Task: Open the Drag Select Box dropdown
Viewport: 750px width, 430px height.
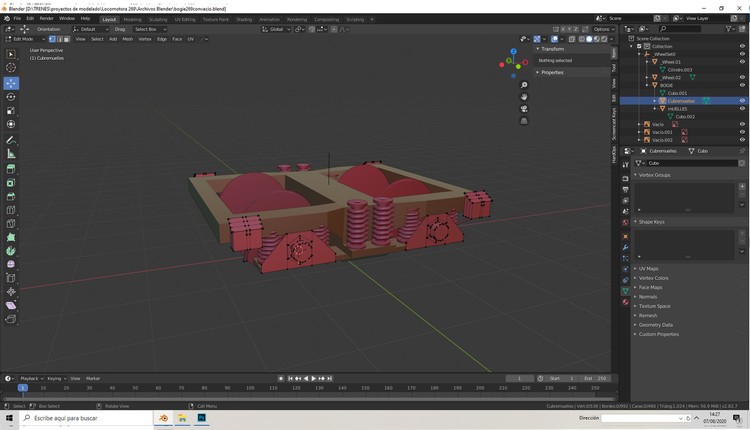Action: 149,29
